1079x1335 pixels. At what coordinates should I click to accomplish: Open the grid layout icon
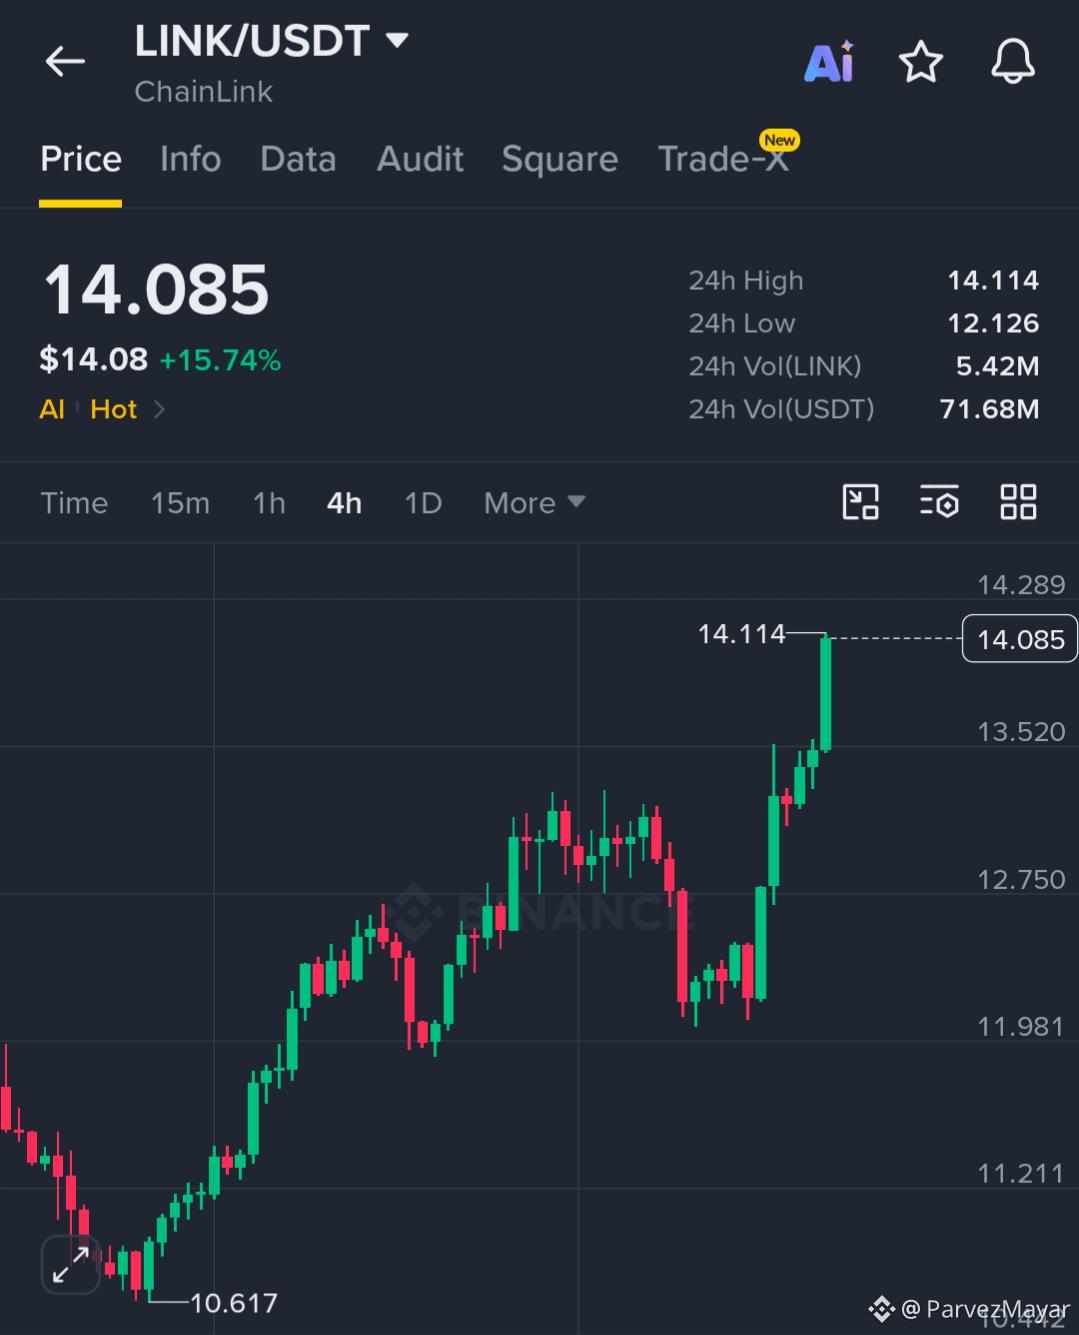(1018, 502)
